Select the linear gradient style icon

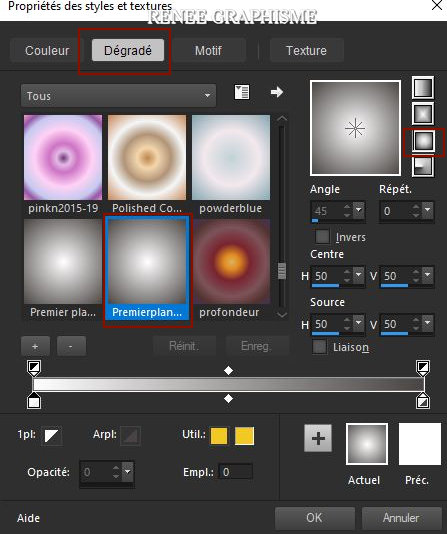423,88
